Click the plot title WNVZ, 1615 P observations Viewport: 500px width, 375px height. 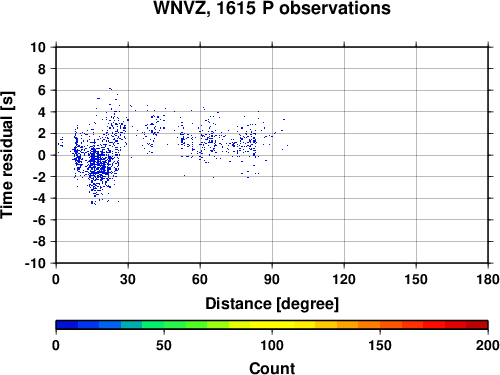pos(272,8)
